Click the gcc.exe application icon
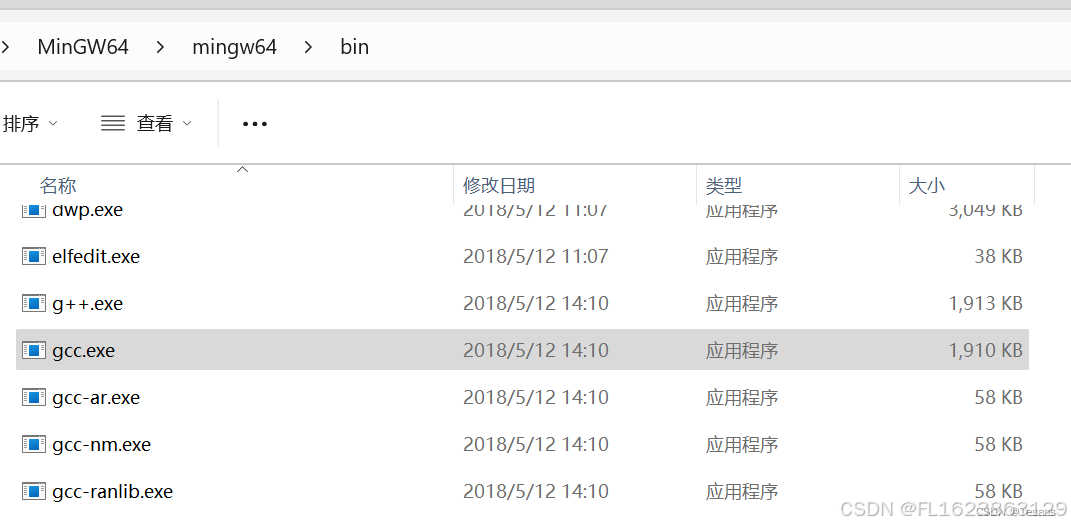1071x526 pixels. [34, 350]
